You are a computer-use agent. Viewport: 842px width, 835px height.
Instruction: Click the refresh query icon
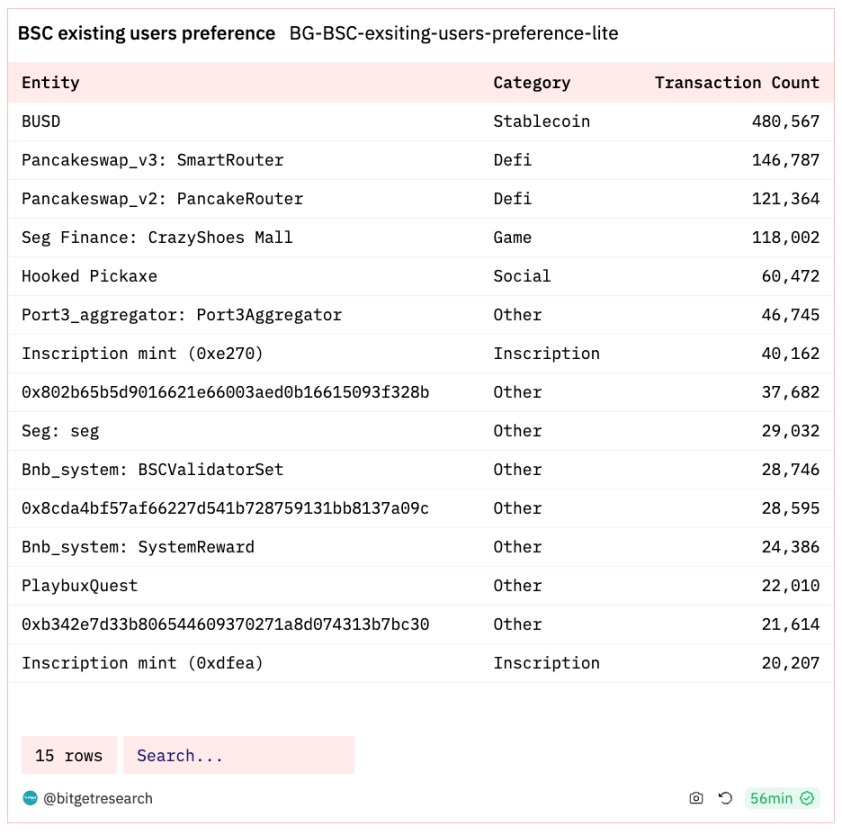(x=725, y=798)
